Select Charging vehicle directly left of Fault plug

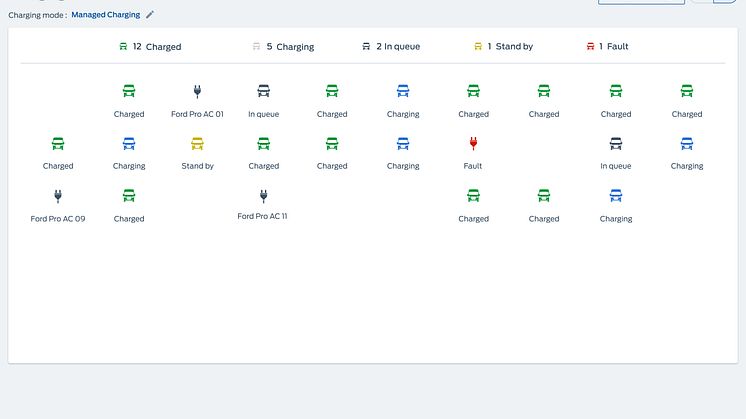(x=403, y=144)
